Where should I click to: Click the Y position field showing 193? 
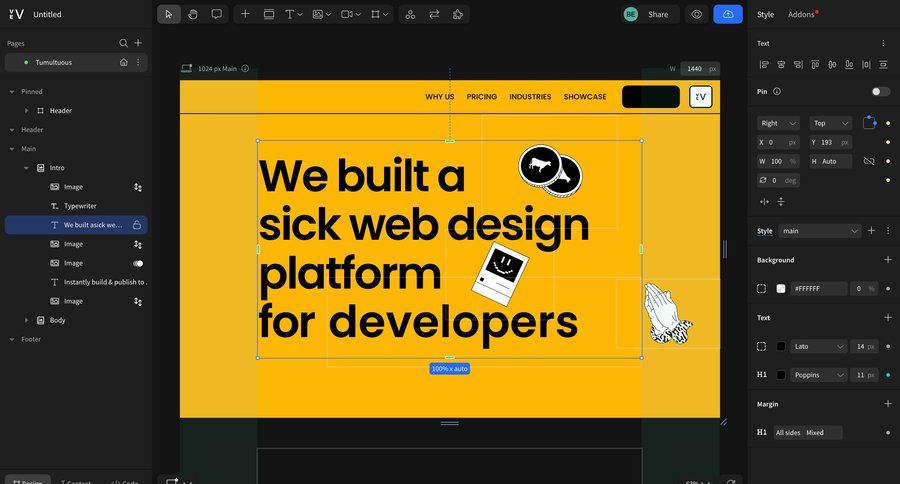click(831, 142)
